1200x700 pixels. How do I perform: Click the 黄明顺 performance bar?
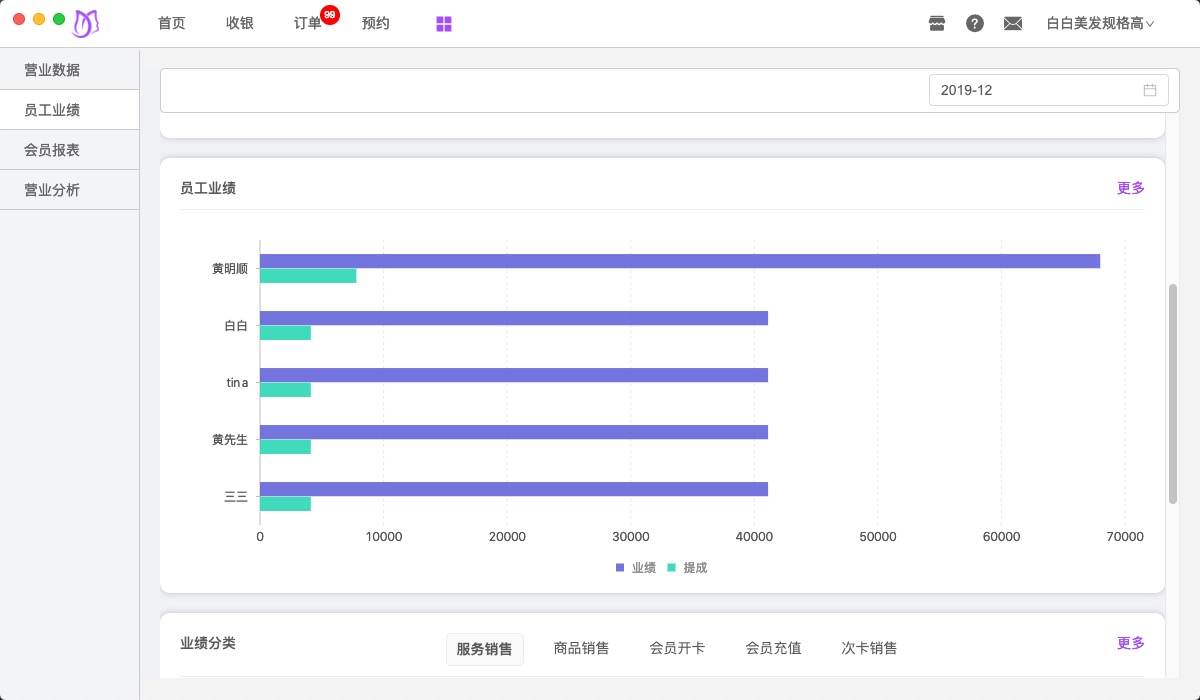[x=680, y=260]
